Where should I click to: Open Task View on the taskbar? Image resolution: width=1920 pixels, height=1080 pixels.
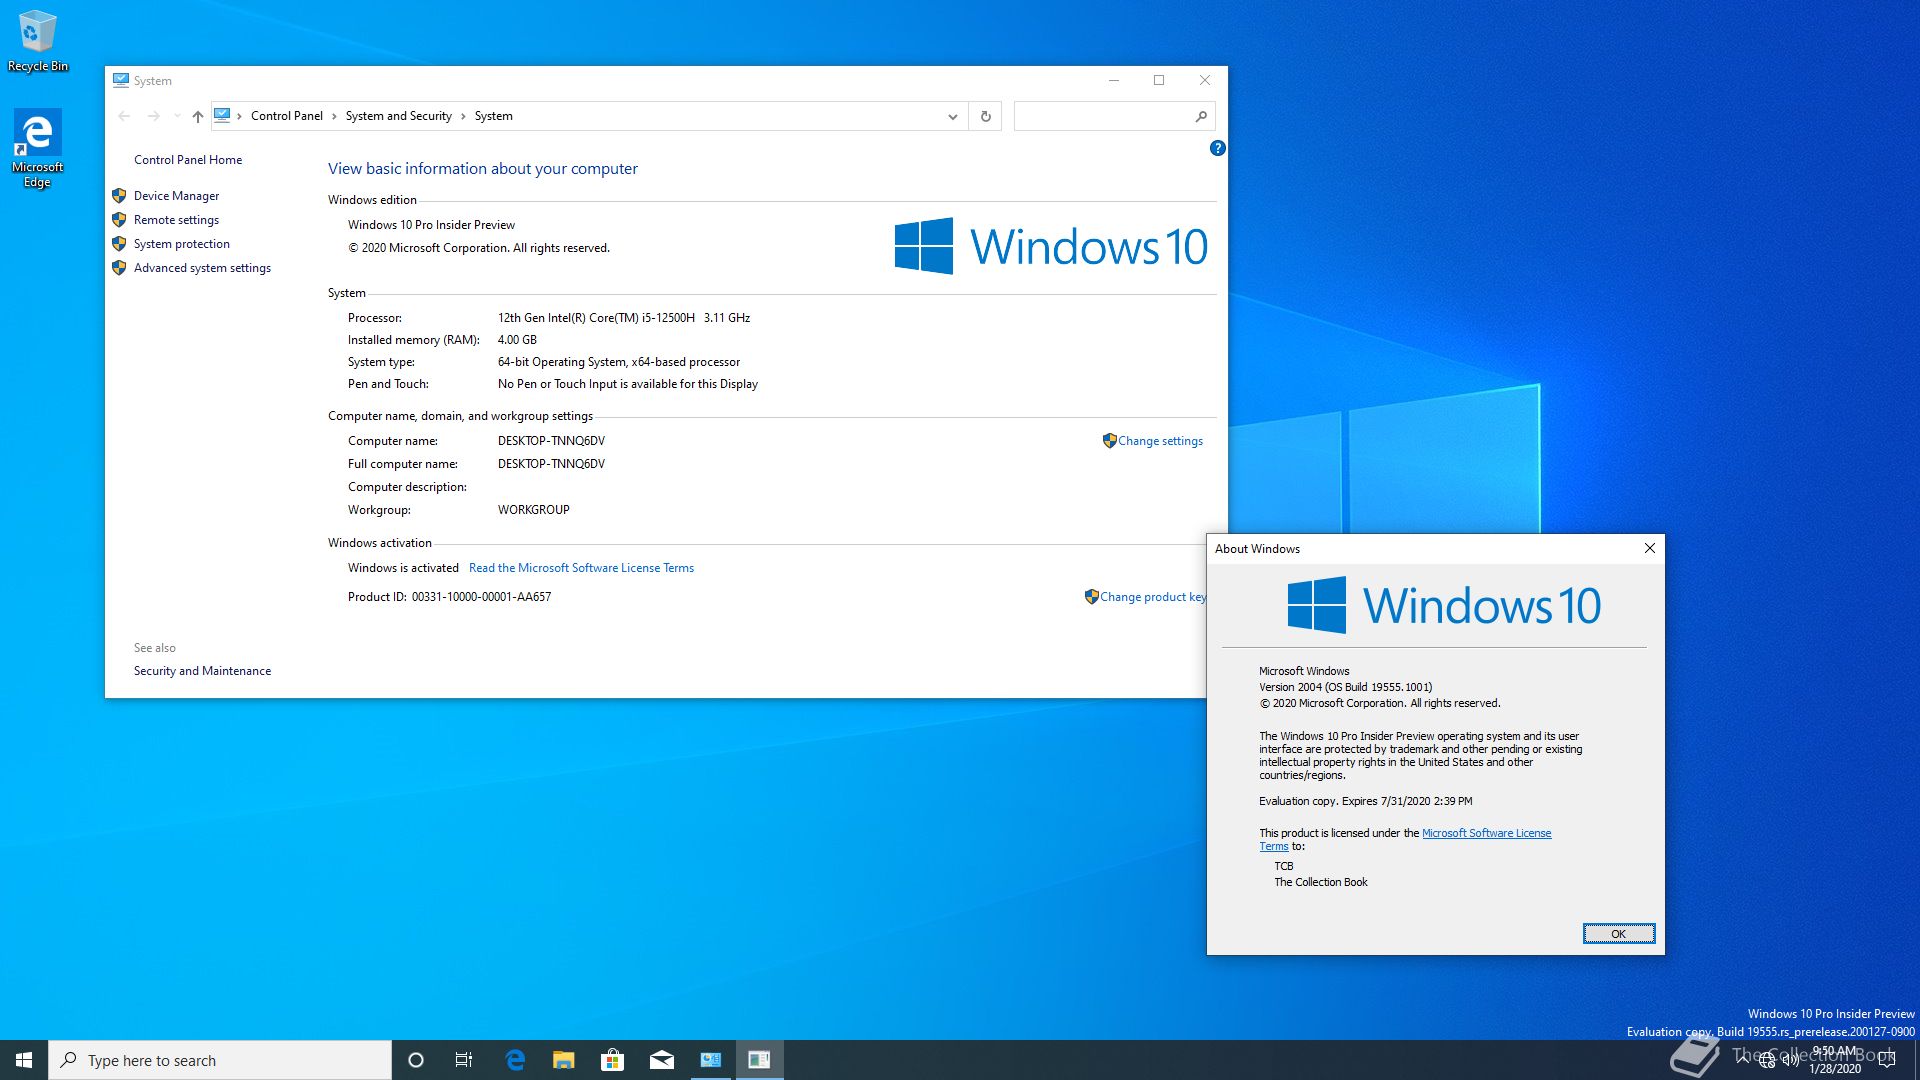coord(464,1060)
